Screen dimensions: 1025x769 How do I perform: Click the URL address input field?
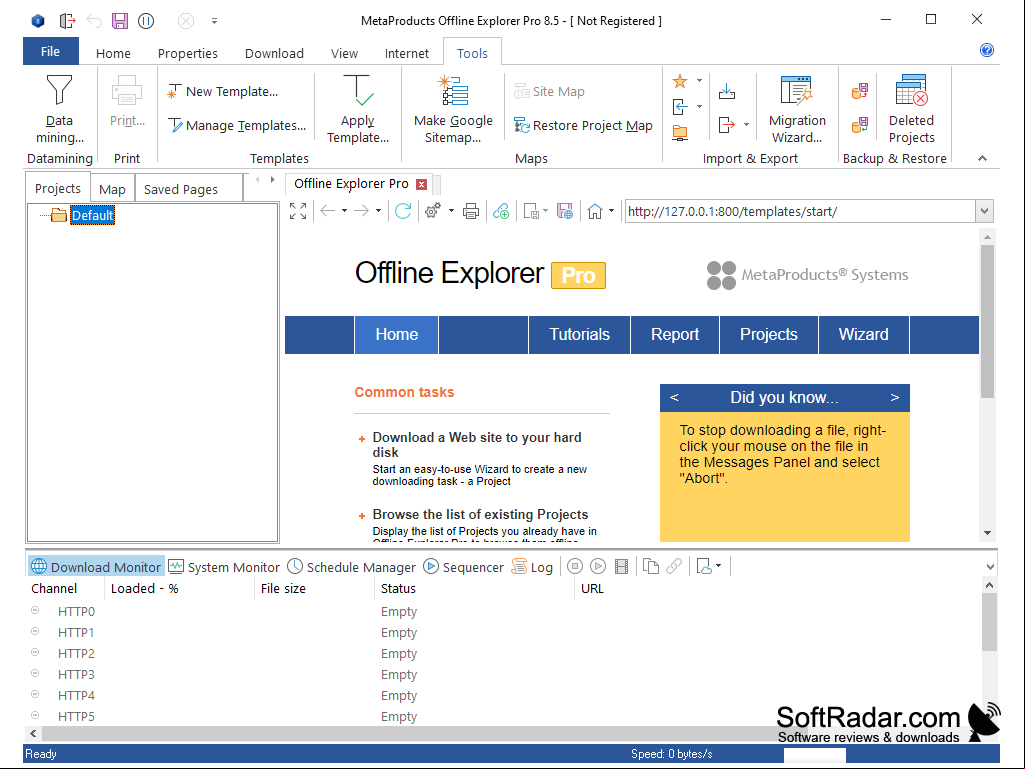point(800,211)
